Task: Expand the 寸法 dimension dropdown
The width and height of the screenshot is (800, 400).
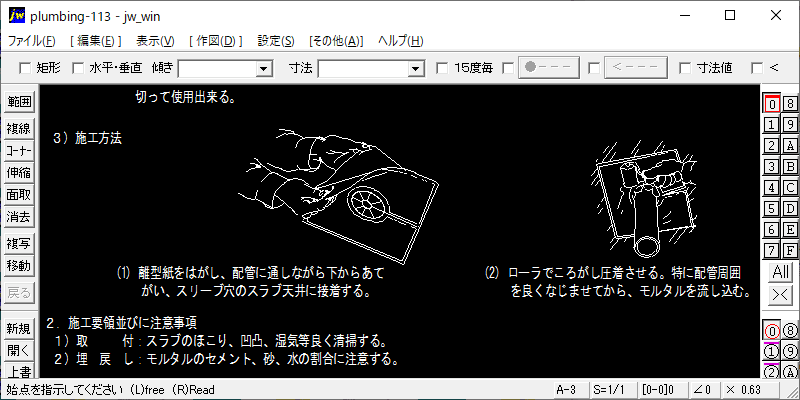Action: [x=416, y=68]
